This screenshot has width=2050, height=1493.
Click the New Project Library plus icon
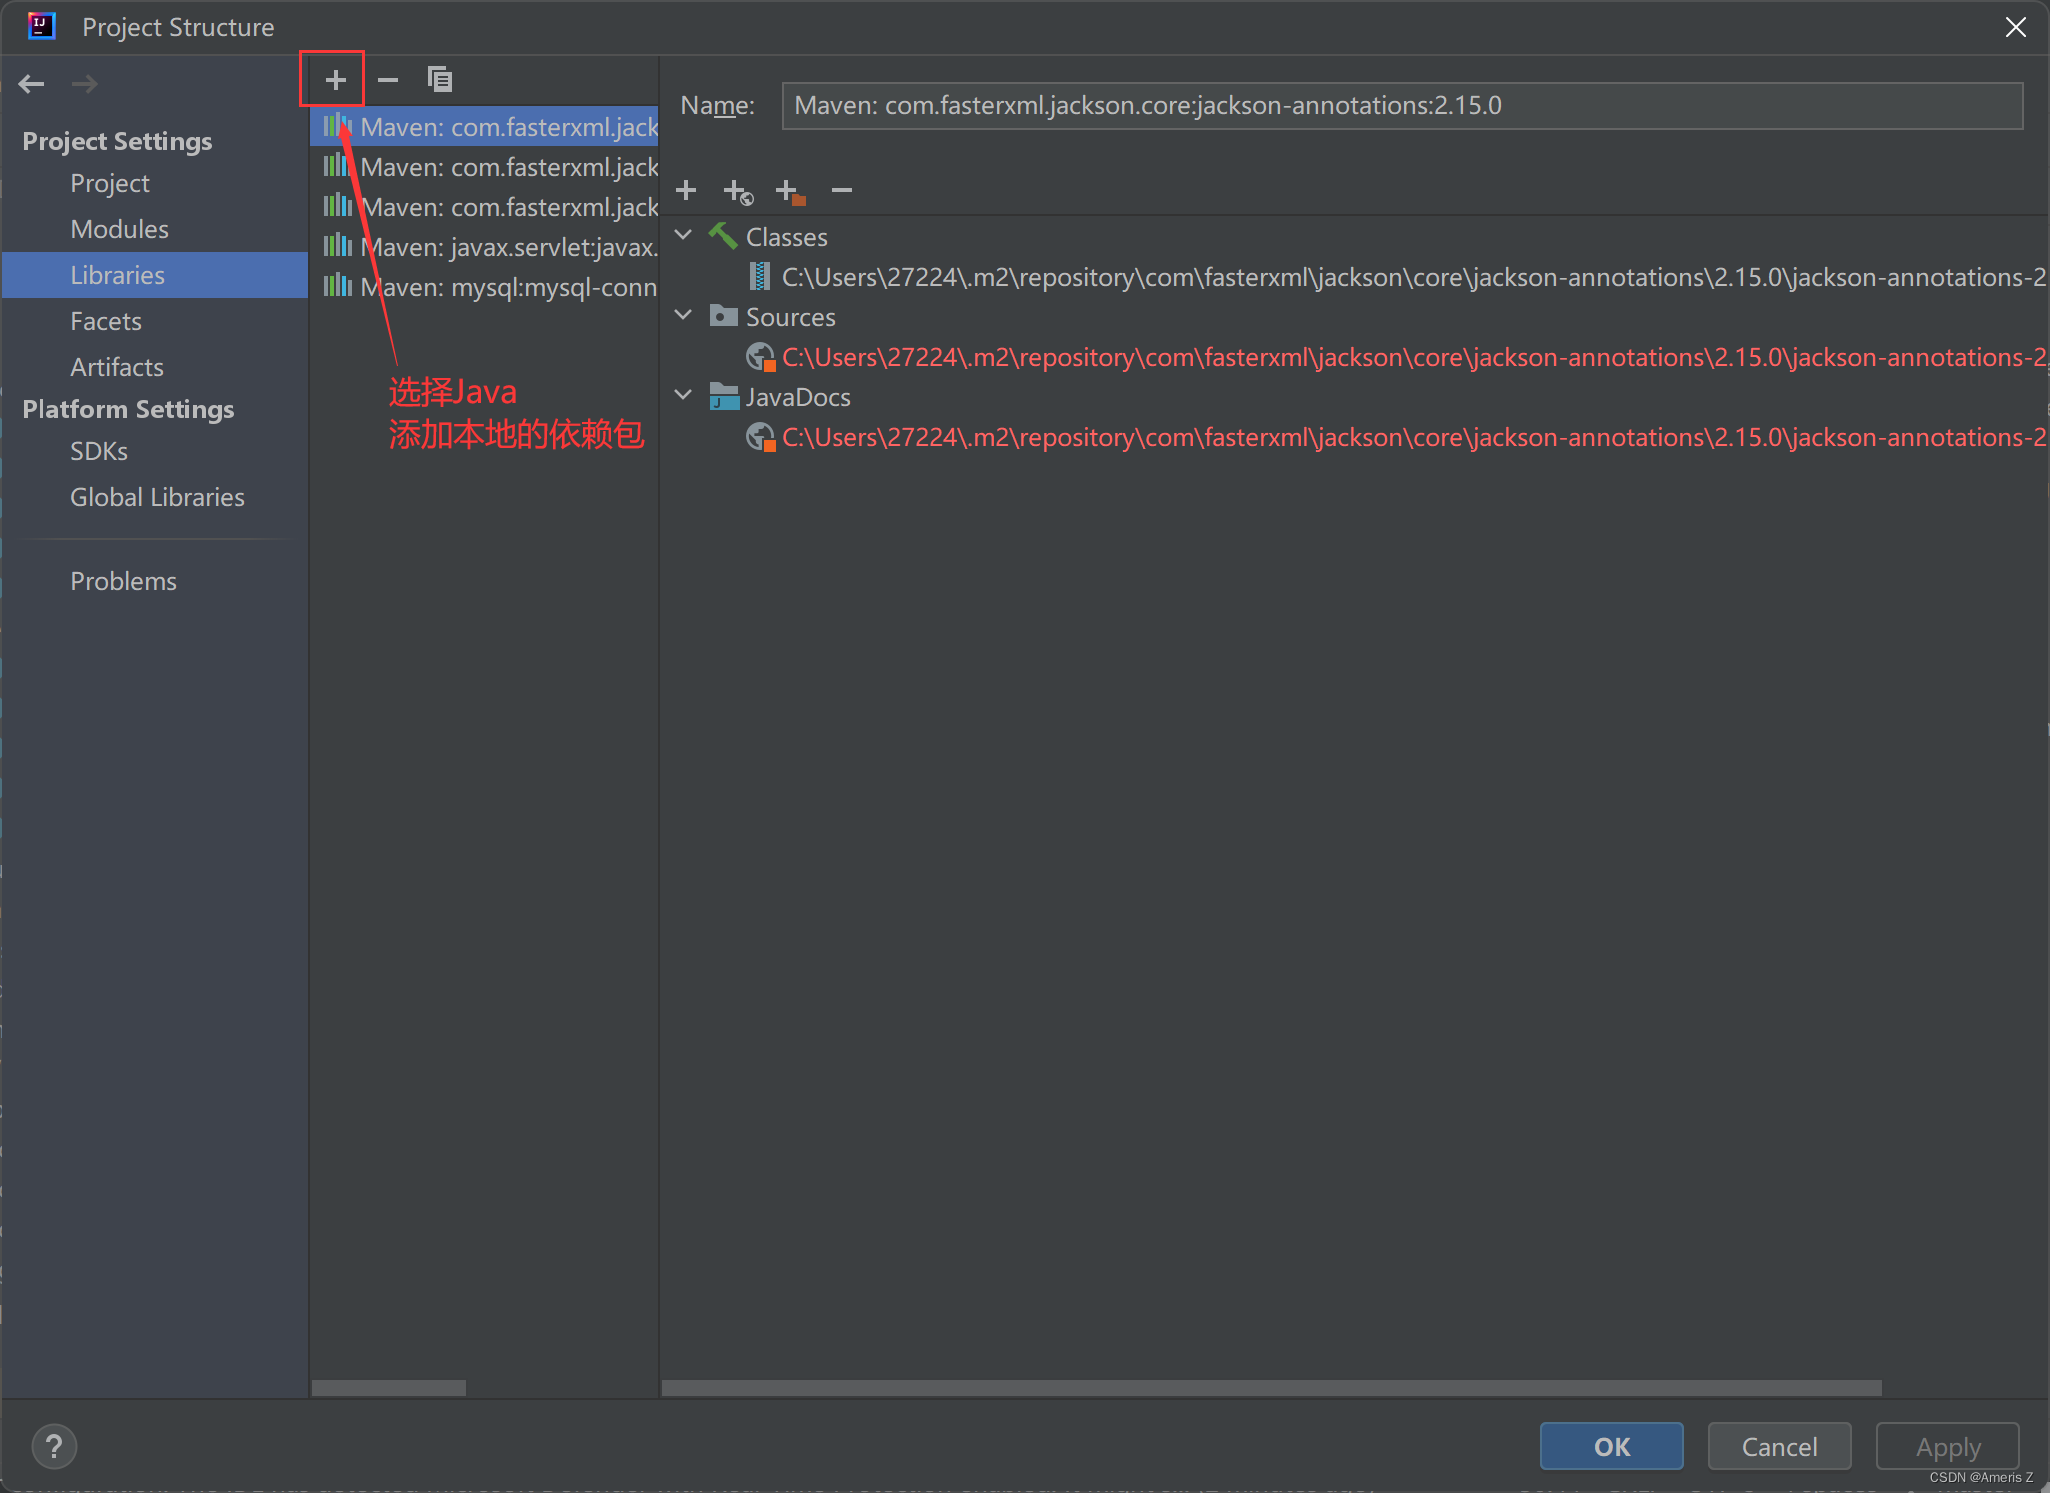click(335, 80)
